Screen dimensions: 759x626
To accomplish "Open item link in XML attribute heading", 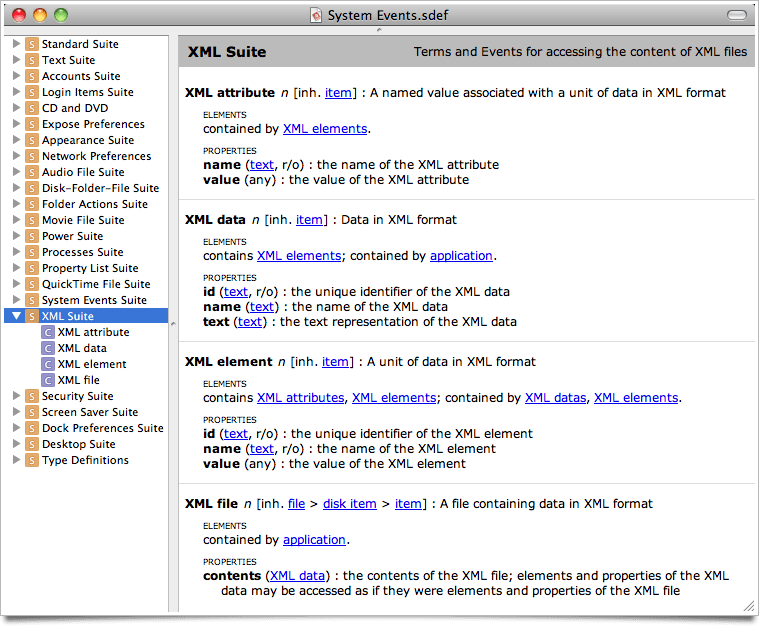I will coord(338,92).
